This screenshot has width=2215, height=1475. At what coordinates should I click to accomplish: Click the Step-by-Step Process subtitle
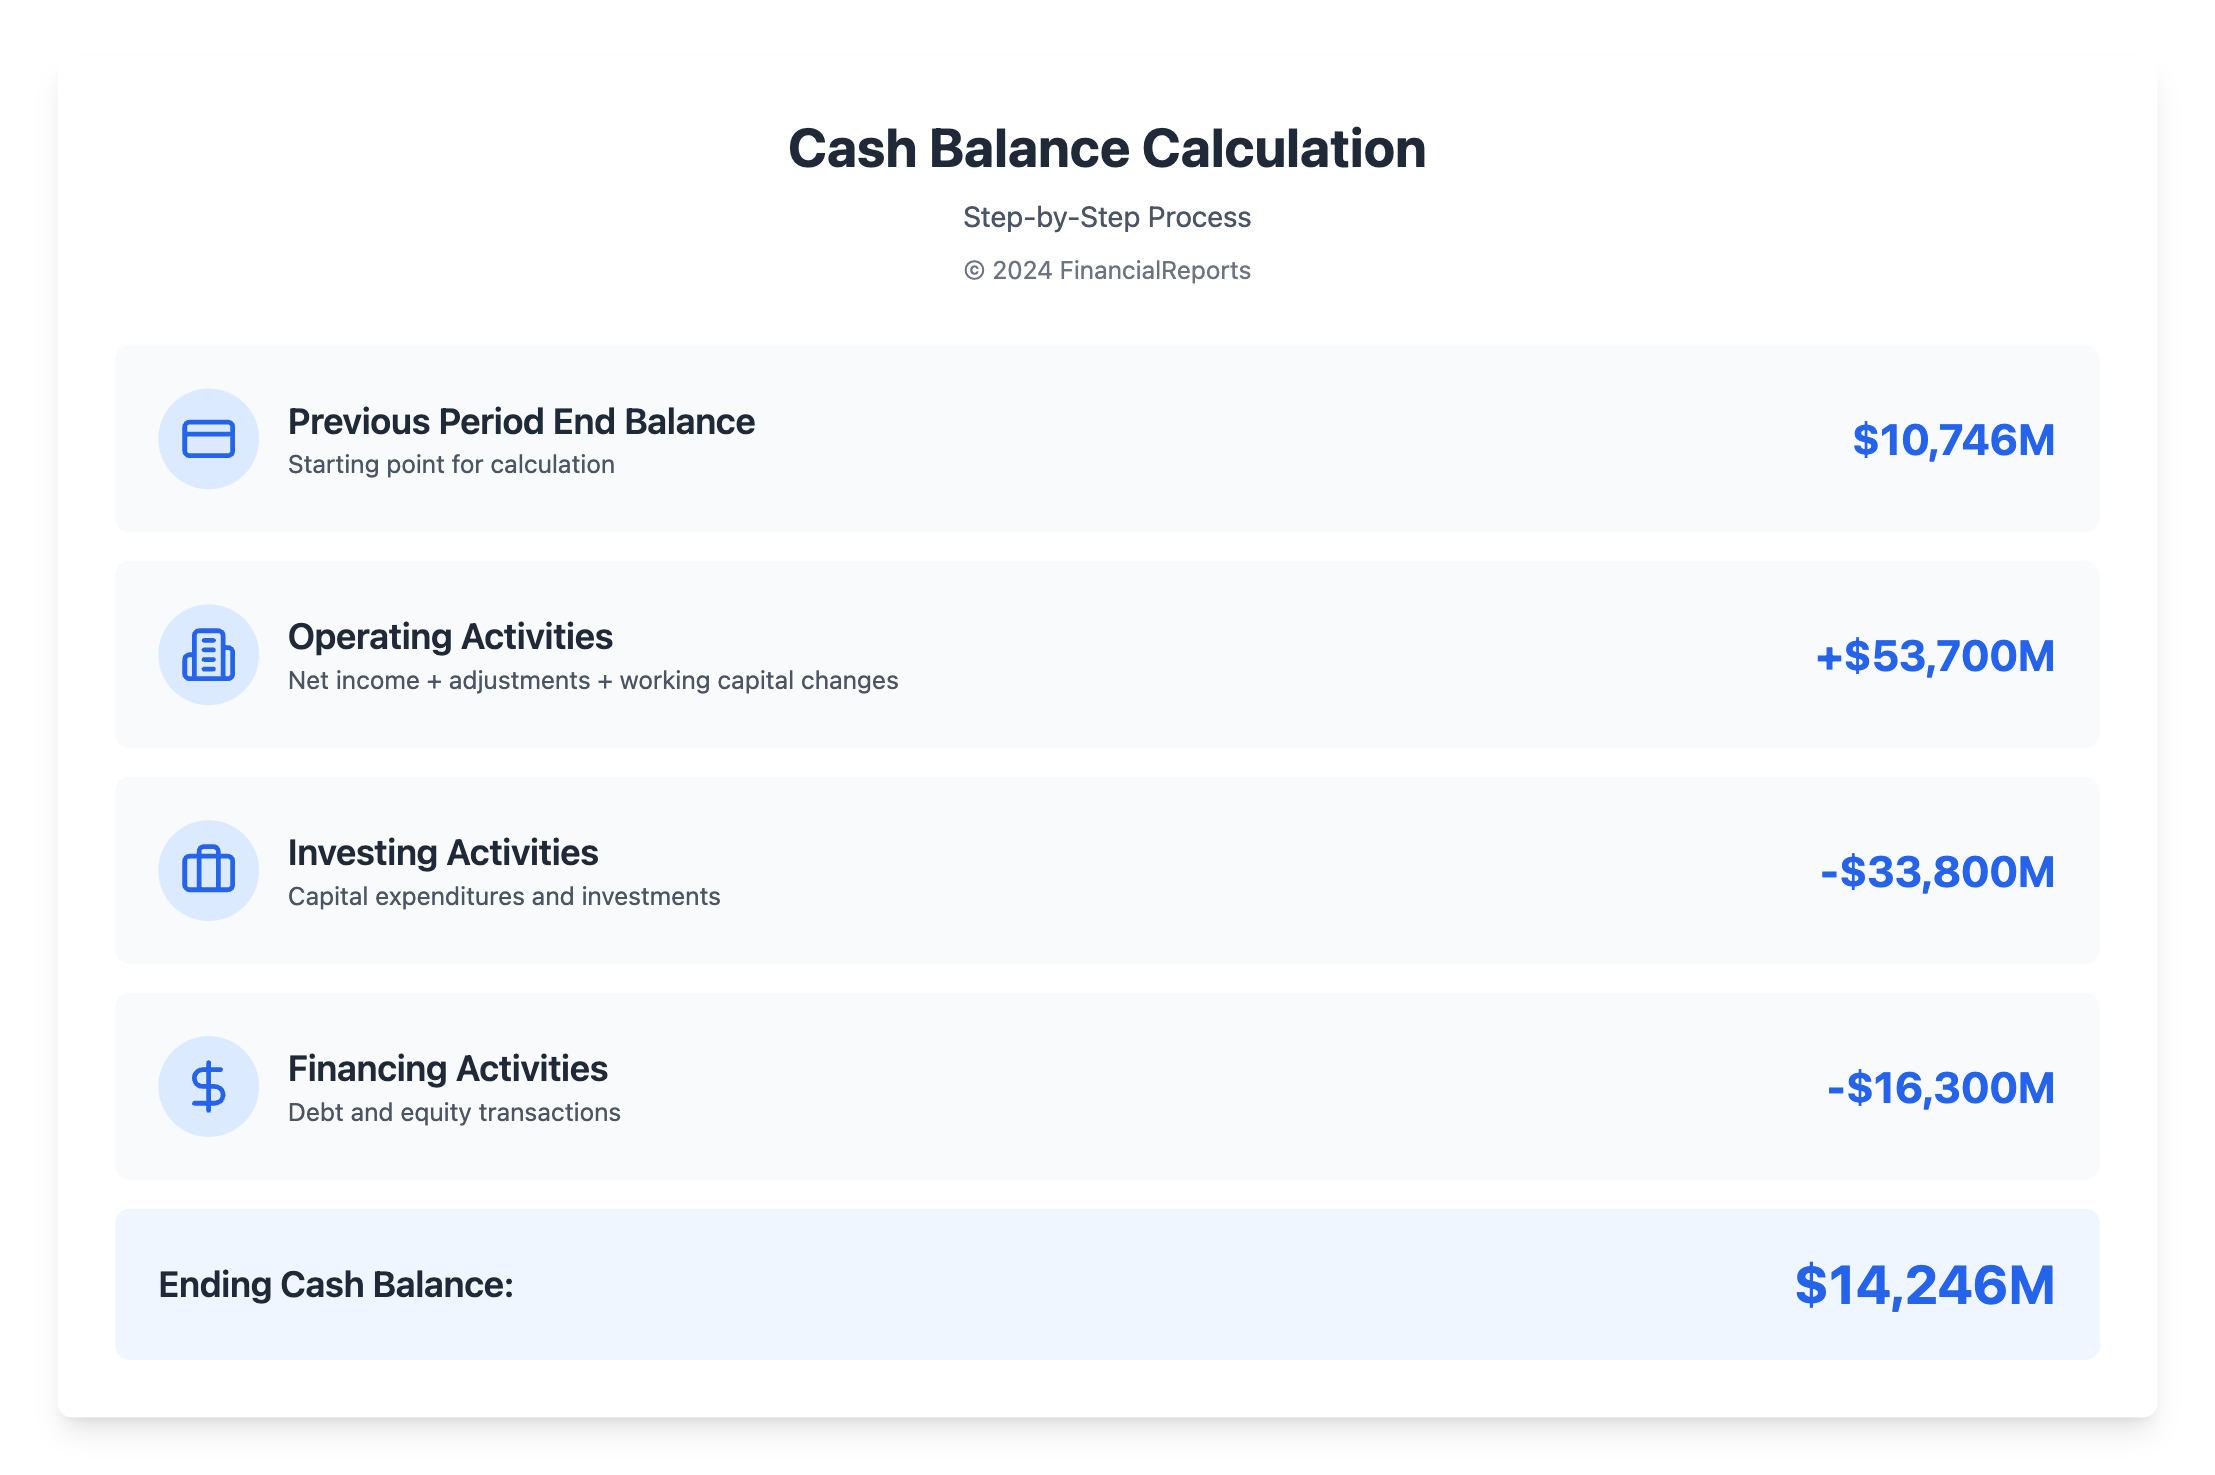[x=1107, y=217]
